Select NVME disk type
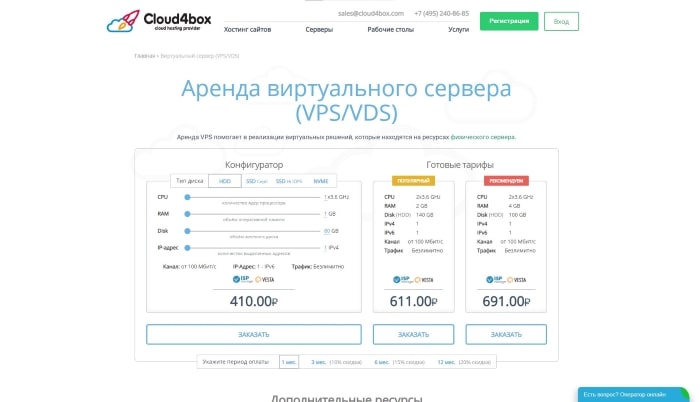Image resolution: width=700 pixels, height=402 pixels. click(x=321, y=181)
